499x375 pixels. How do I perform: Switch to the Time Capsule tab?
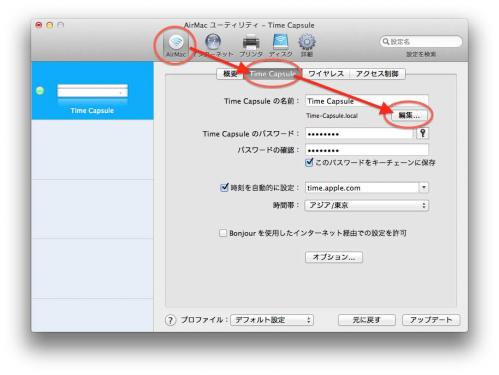pos(273,74)
